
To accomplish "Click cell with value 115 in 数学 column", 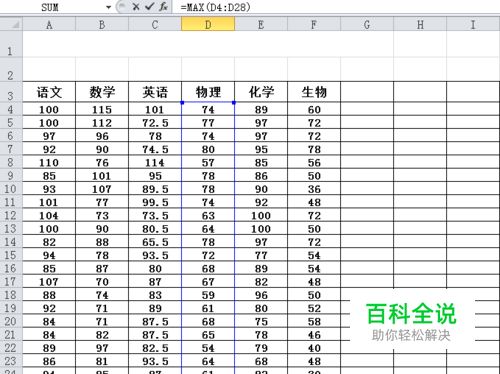I will pos(102,109).
